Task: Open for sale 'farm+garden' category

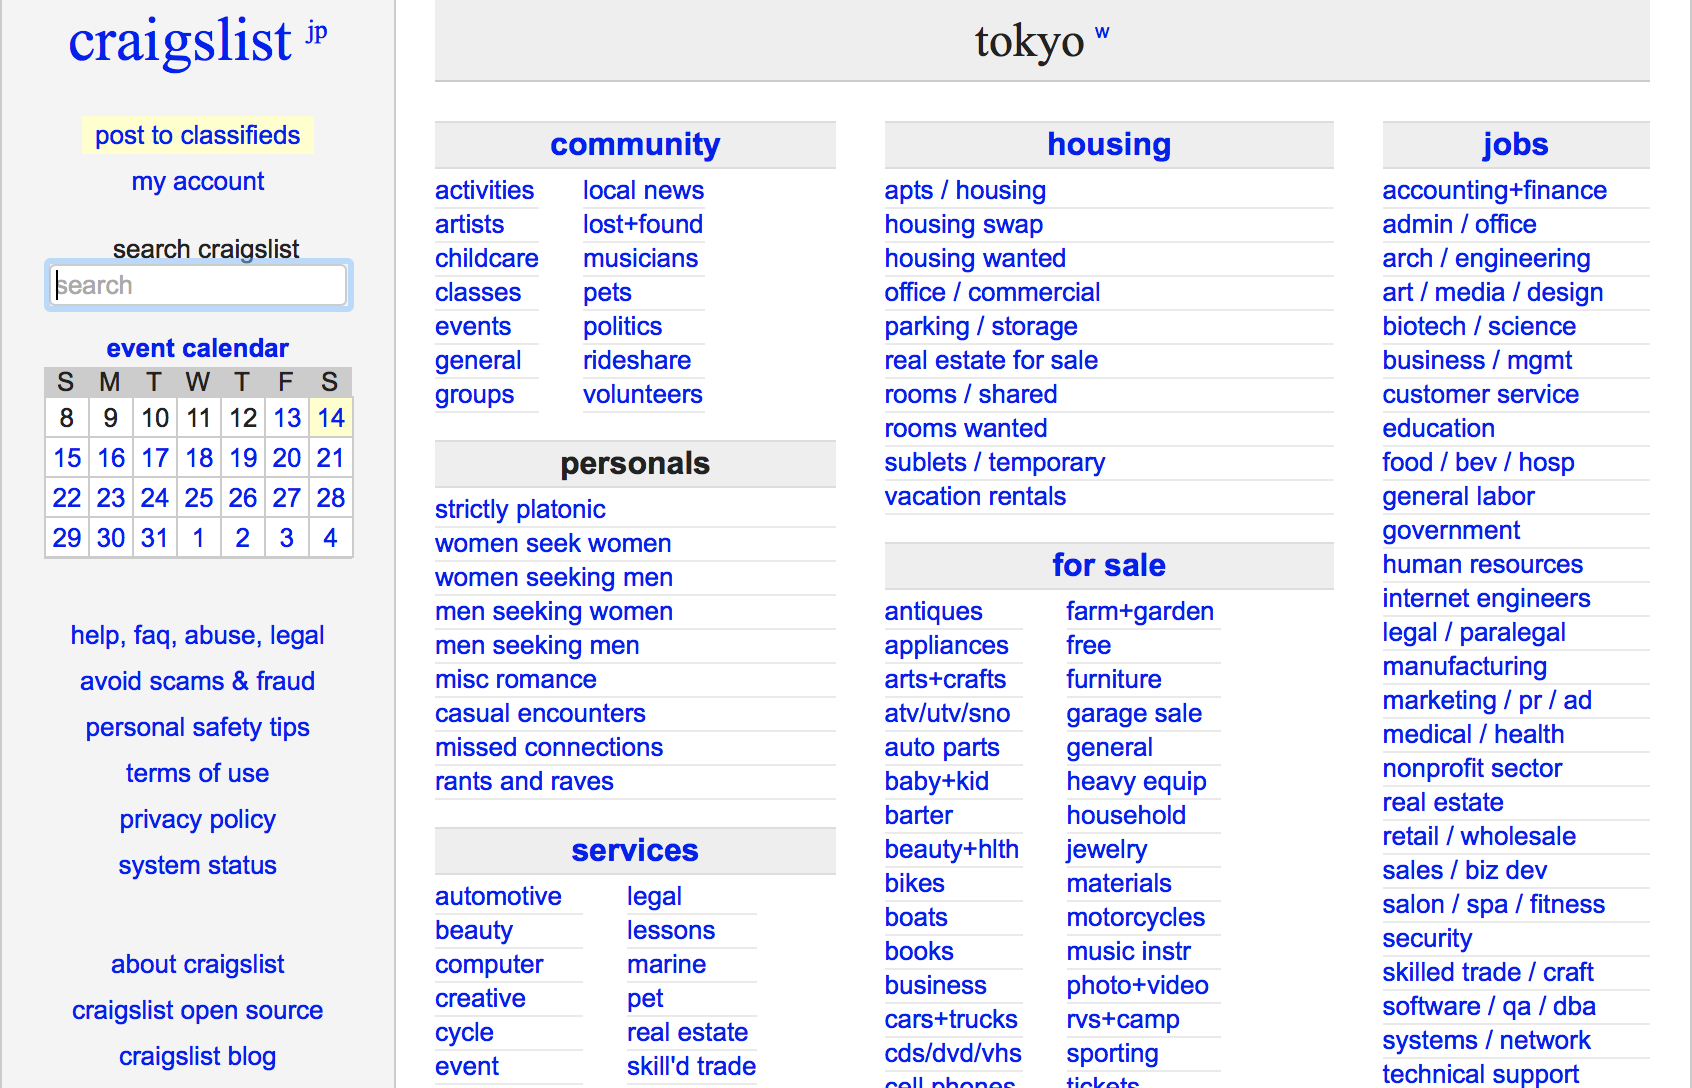Action: click(1140, 611)
